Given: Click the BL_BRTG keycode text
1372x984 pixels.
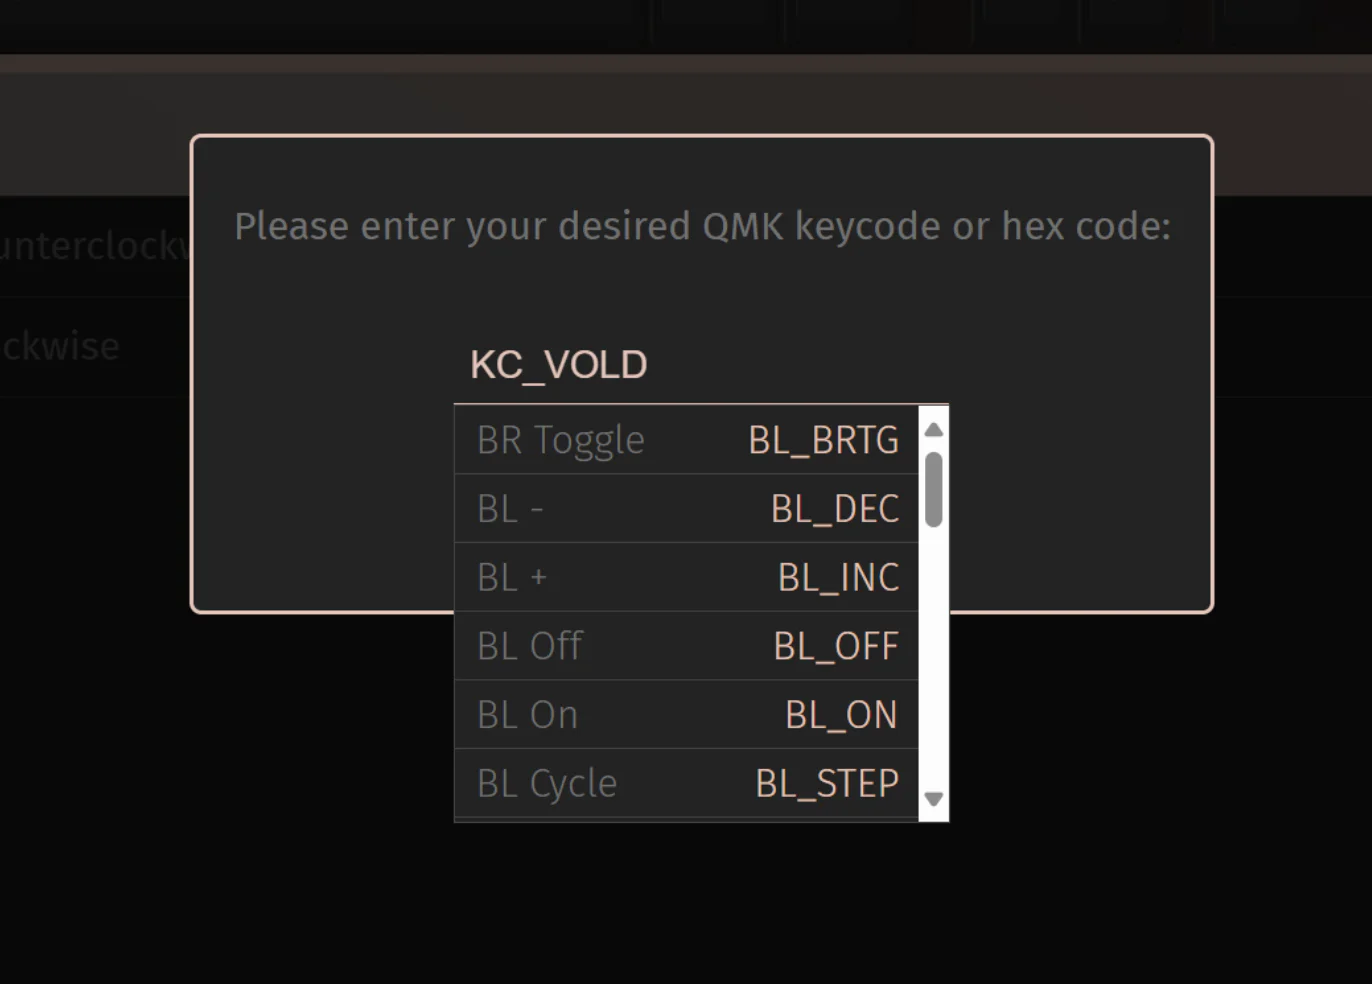Looking at the screenshot, I should [823, 440].
